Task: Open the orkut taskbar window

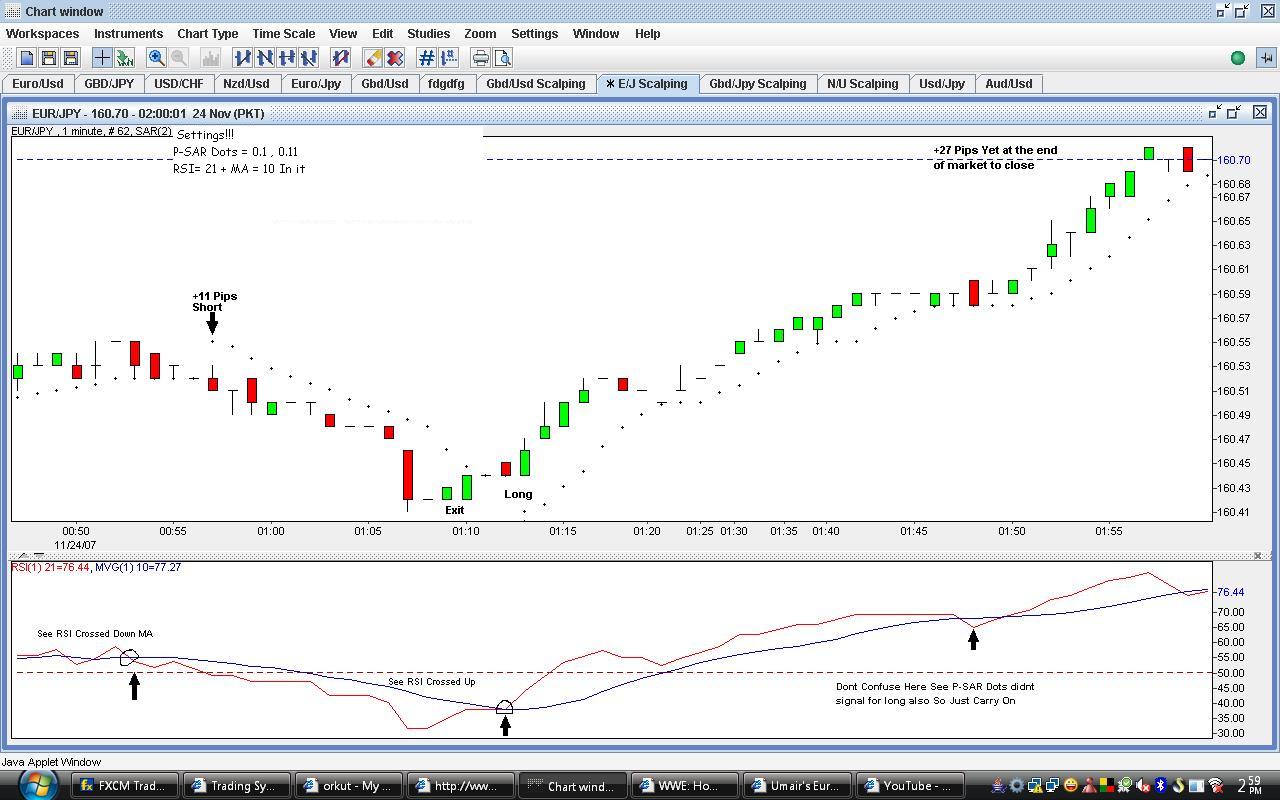Action: 350,785
